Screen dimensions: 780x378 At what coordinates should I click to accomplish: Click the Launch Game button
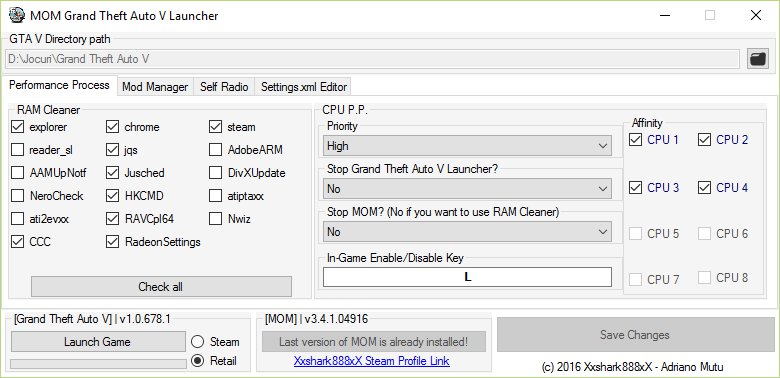[98, 342]
